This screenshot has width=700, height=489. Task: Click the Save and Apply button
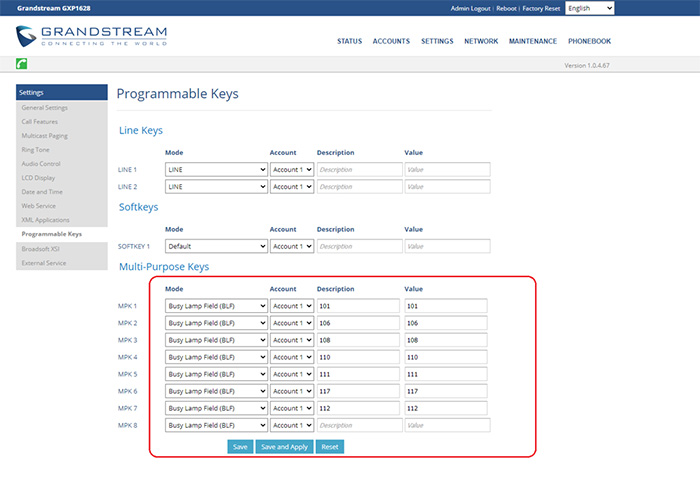click(x=284, y=447)
